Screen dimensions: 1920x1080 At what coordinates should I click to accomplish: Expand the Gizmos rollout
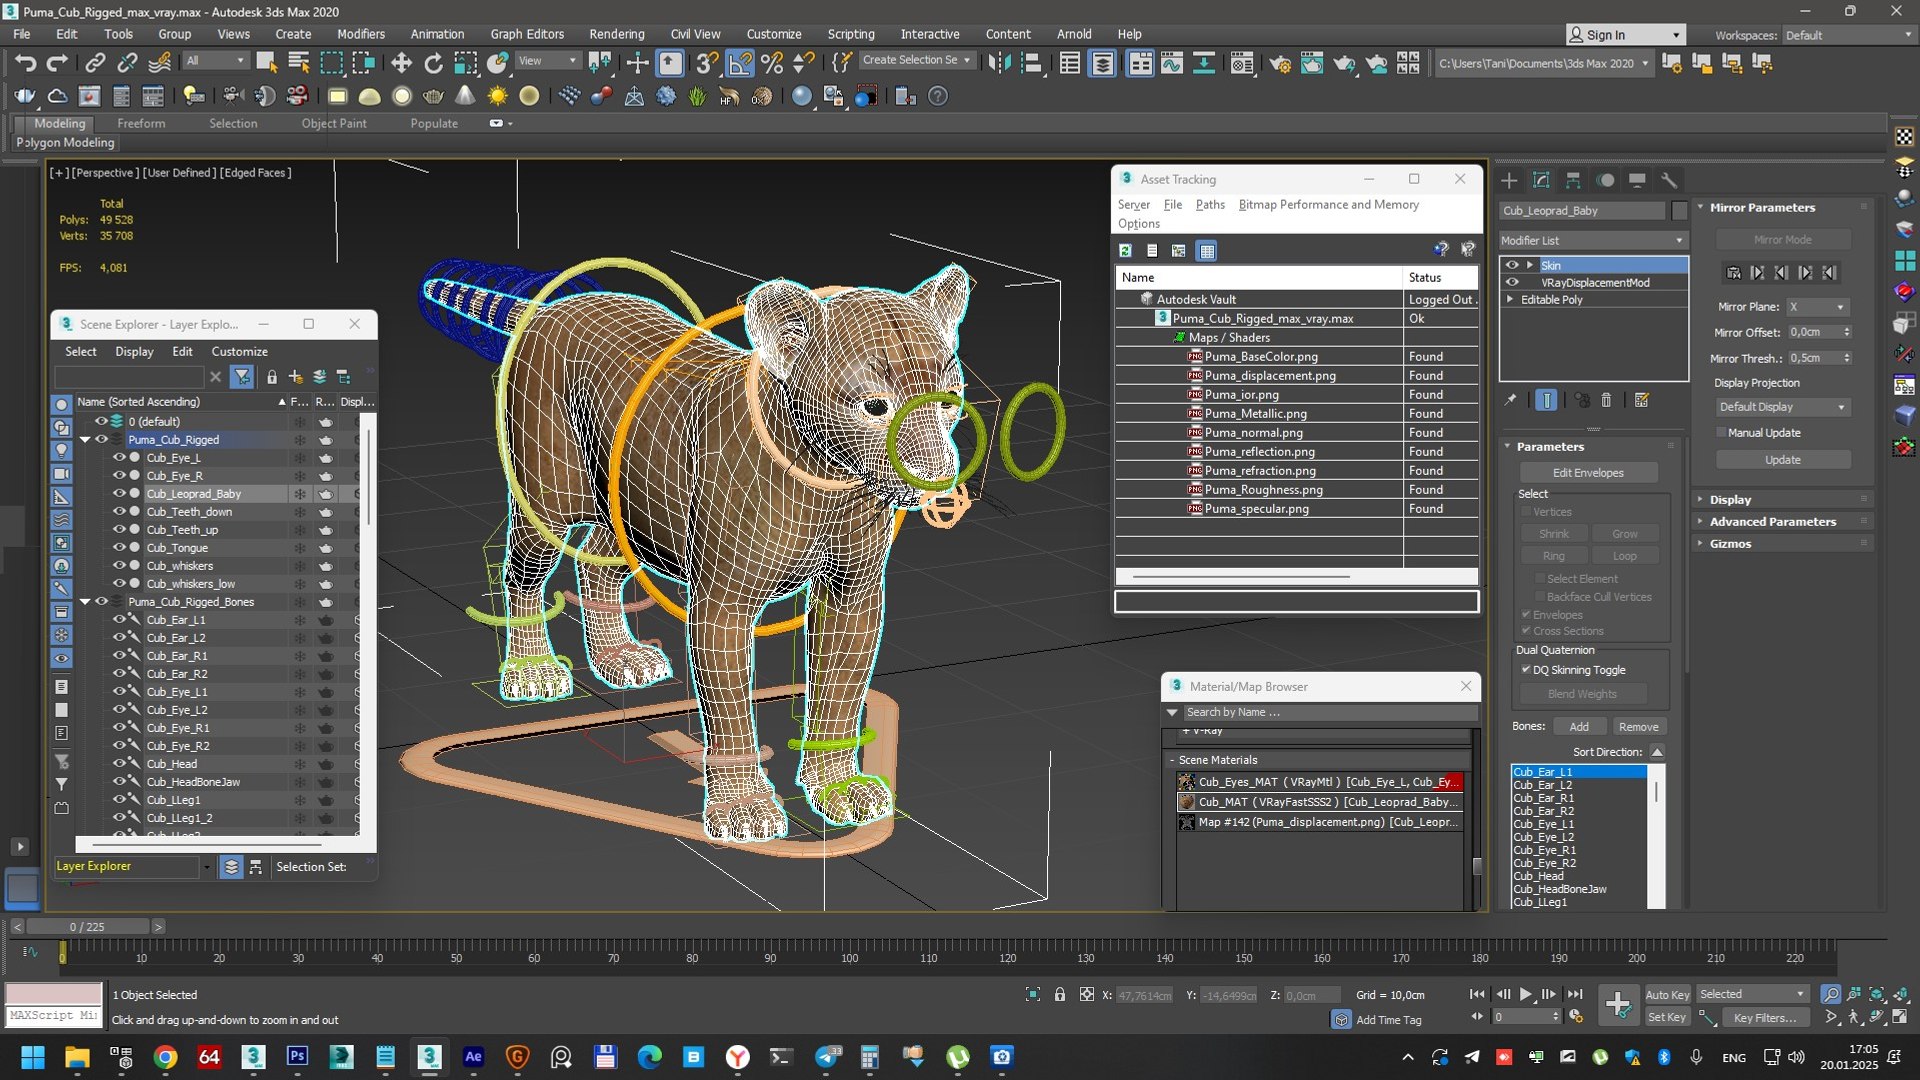[x=1782, y=543]
